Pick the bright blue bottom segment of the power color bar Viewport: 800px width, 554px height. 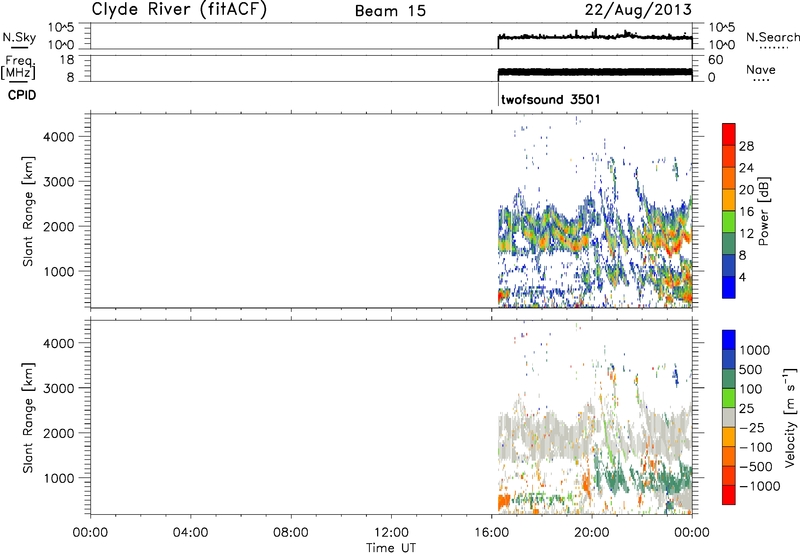[x=729, y=287]
